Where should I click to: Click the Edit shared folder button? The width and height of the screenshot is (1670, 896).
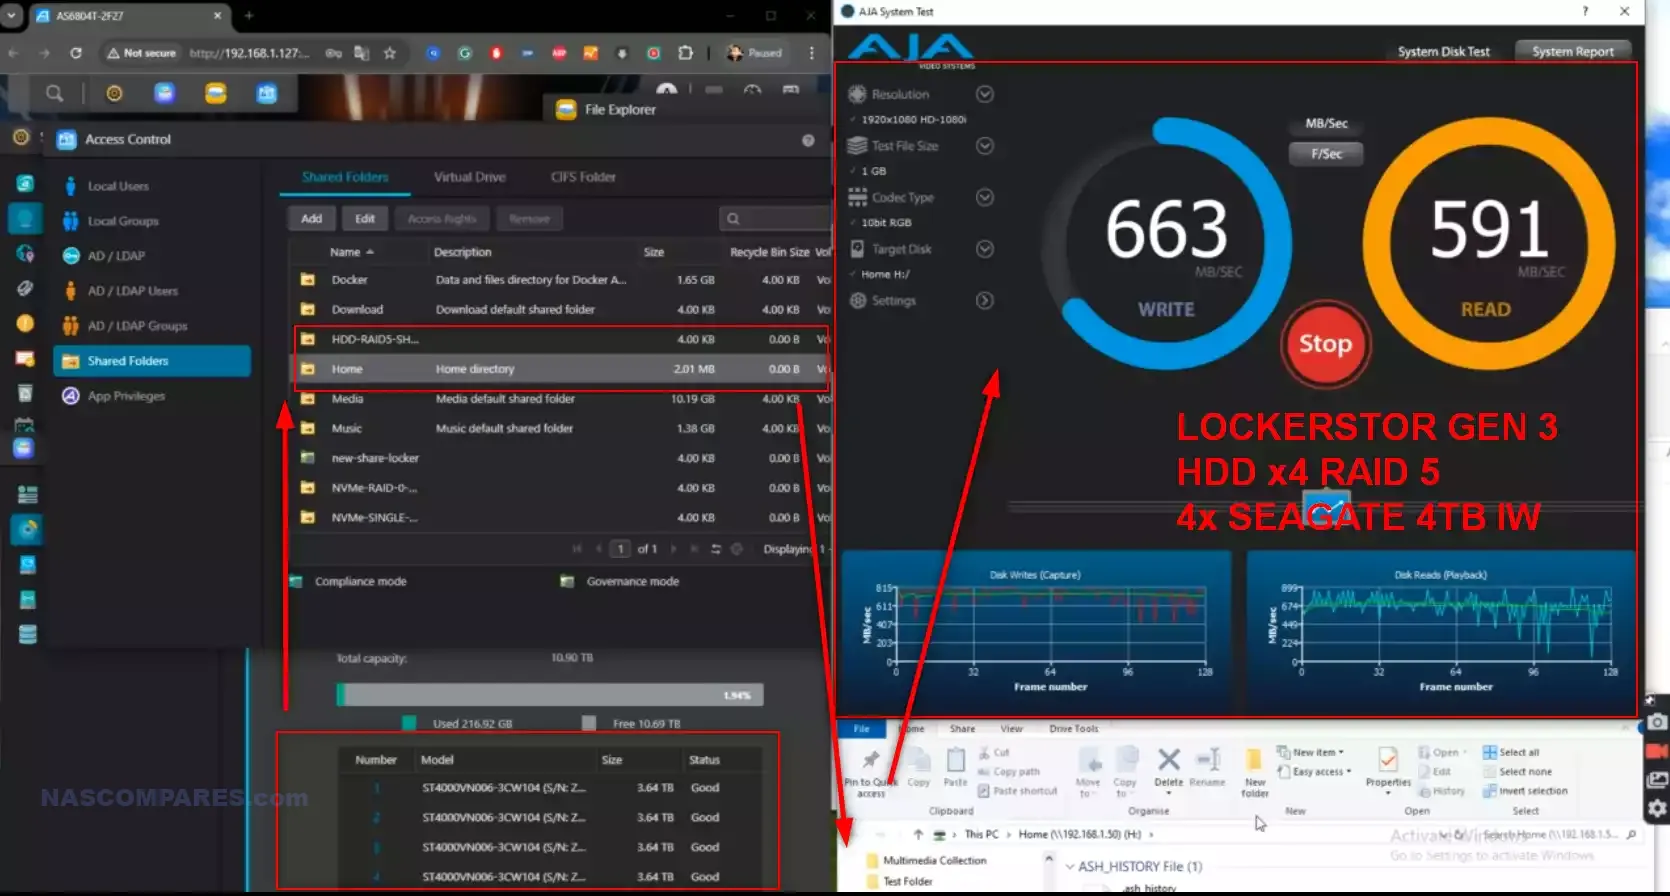(x=365, y=219)
